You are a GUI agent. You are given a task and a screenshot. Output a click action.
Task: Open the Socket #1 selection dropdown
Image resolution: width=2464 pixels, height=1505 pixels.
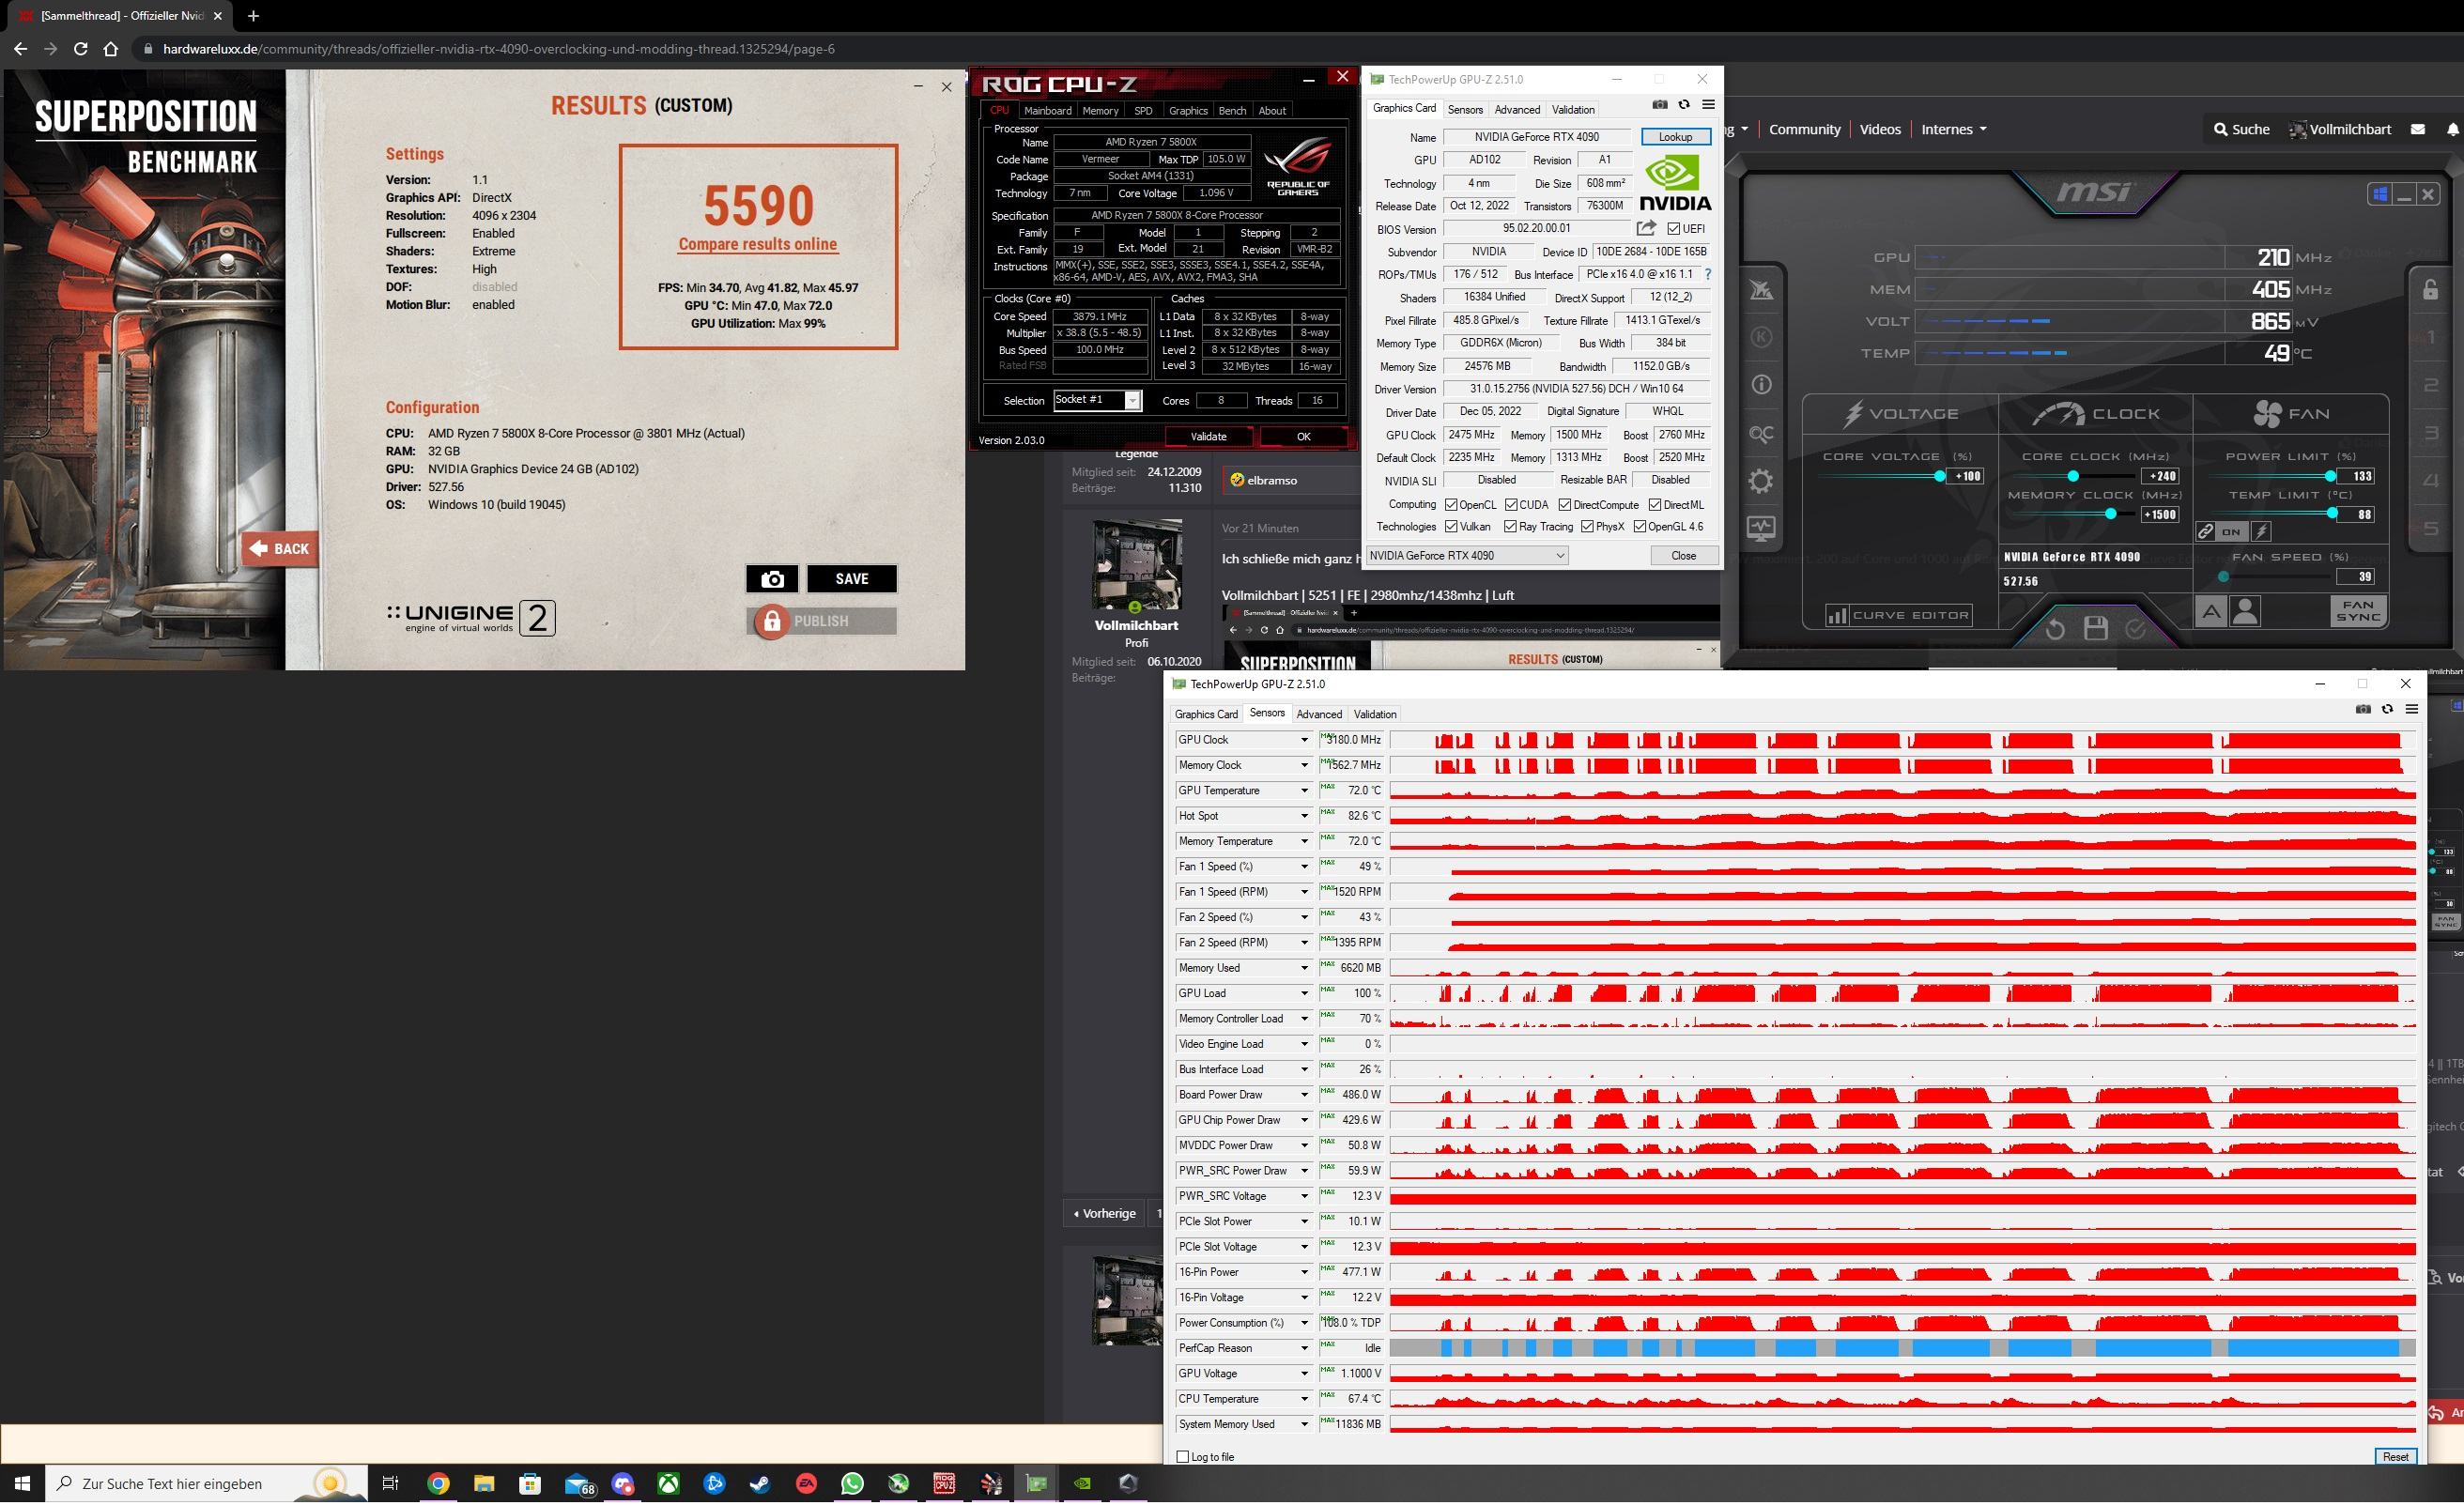[1132, 401]
